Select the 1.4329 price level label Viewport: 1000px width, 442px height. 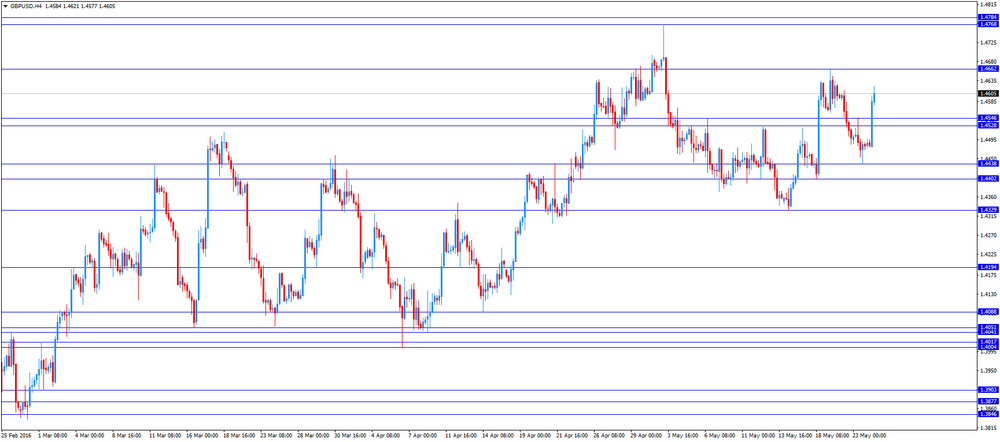[x=988, y=210]
